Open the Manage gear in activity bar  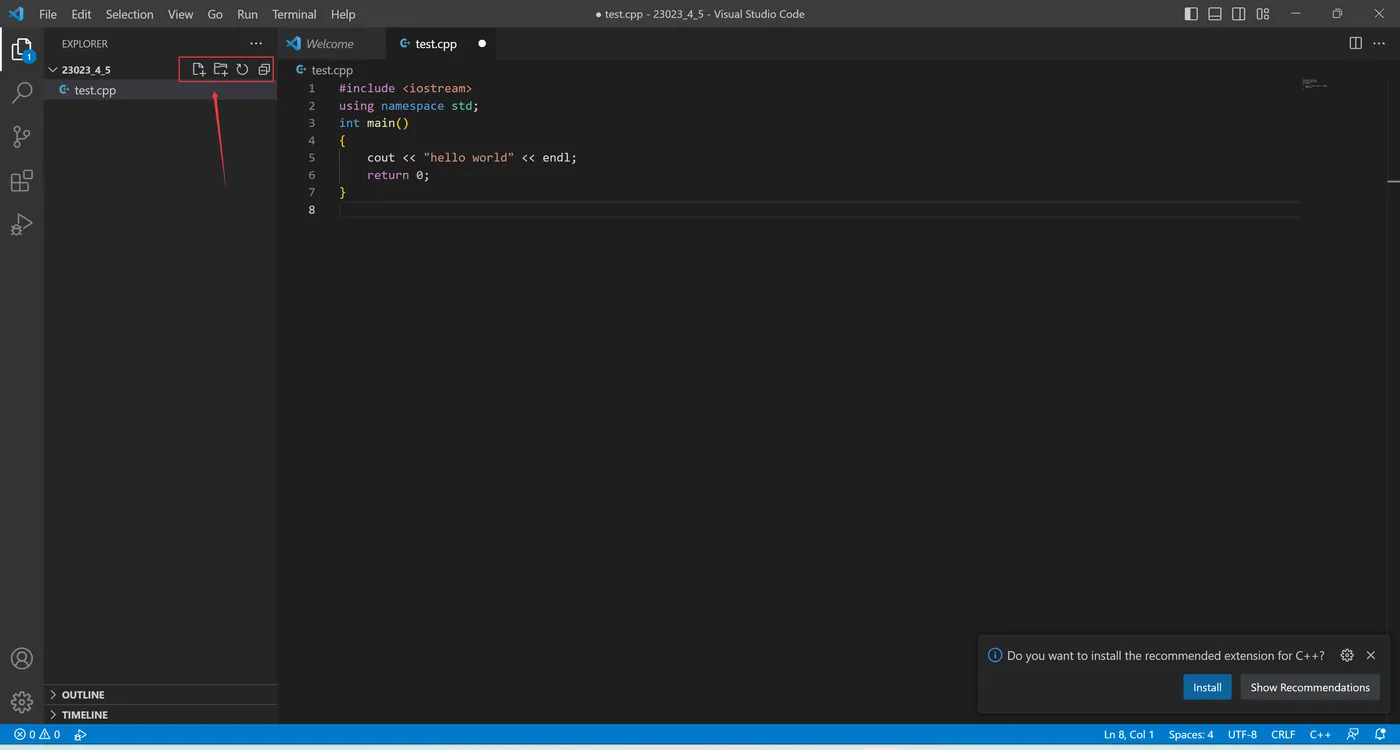coord(21,702)
